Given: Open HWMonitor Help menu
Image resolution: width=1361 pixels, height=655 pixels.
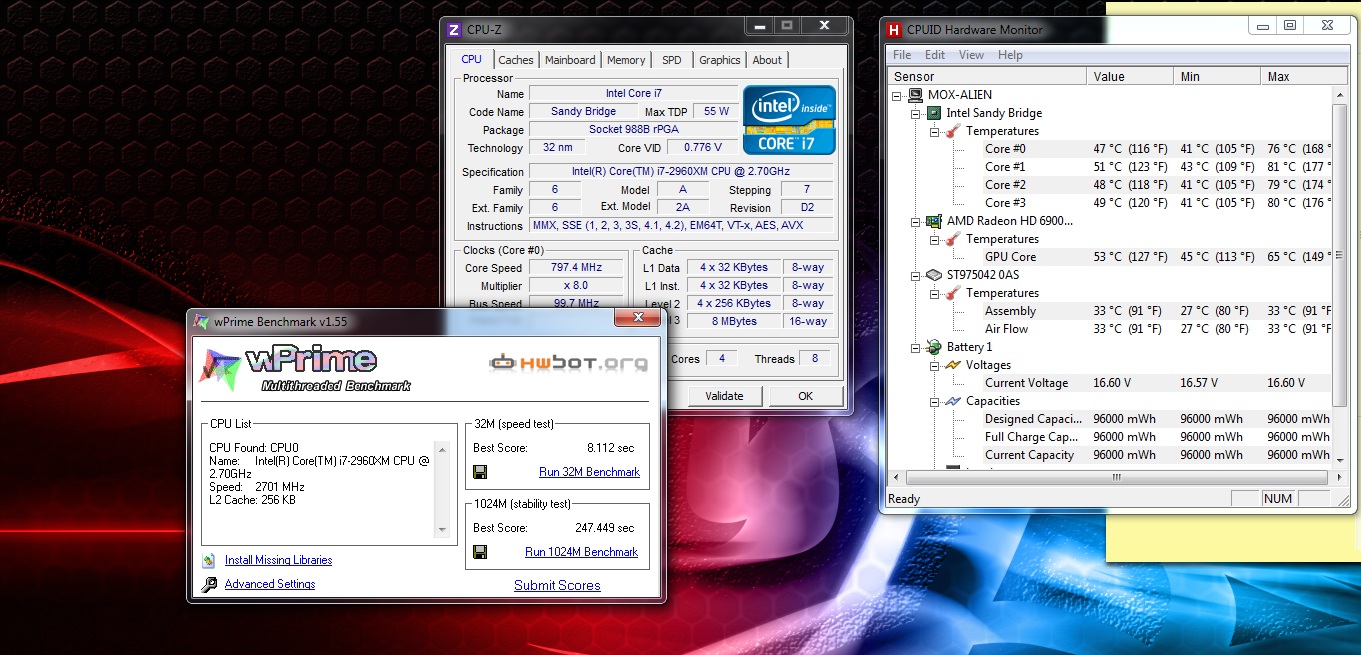Looking at the screenshot, I should [1010, 55].
